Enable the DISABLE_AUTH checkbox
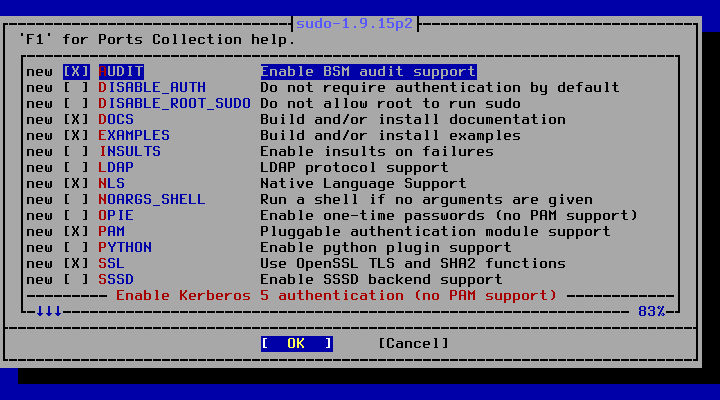720x400 pixels. pyautogui.click(x=76, y=88)
